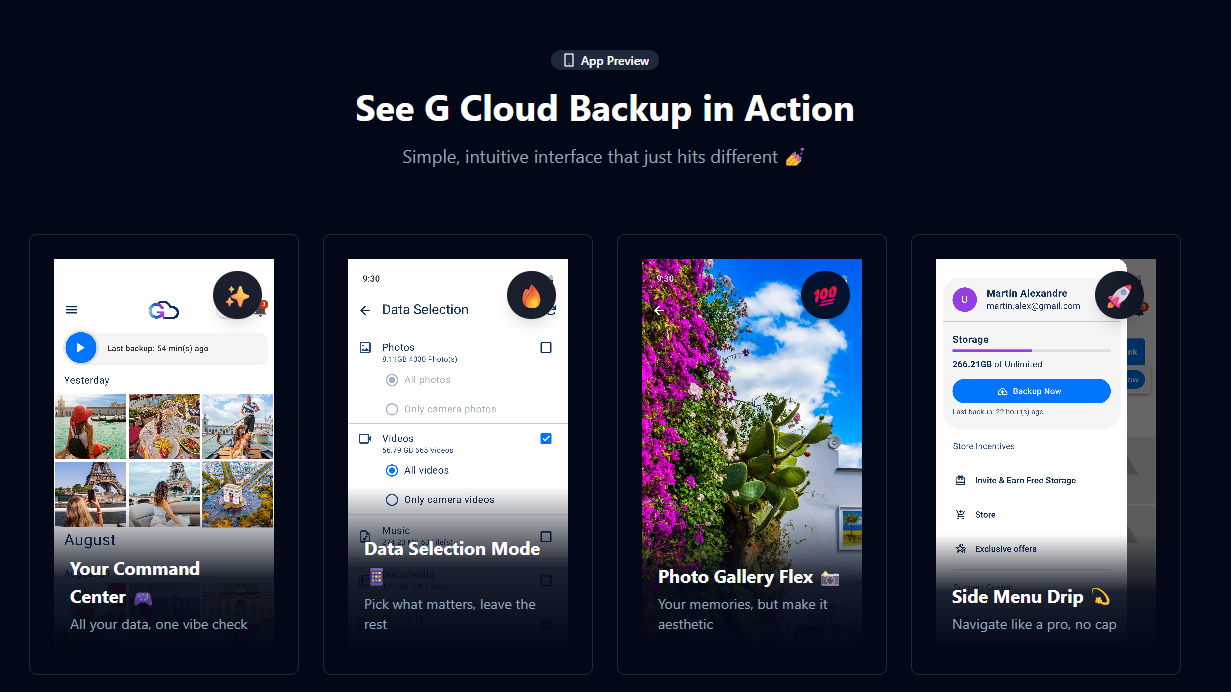
Task: Open the food table photo thumbnail
Action: point(164,426)
